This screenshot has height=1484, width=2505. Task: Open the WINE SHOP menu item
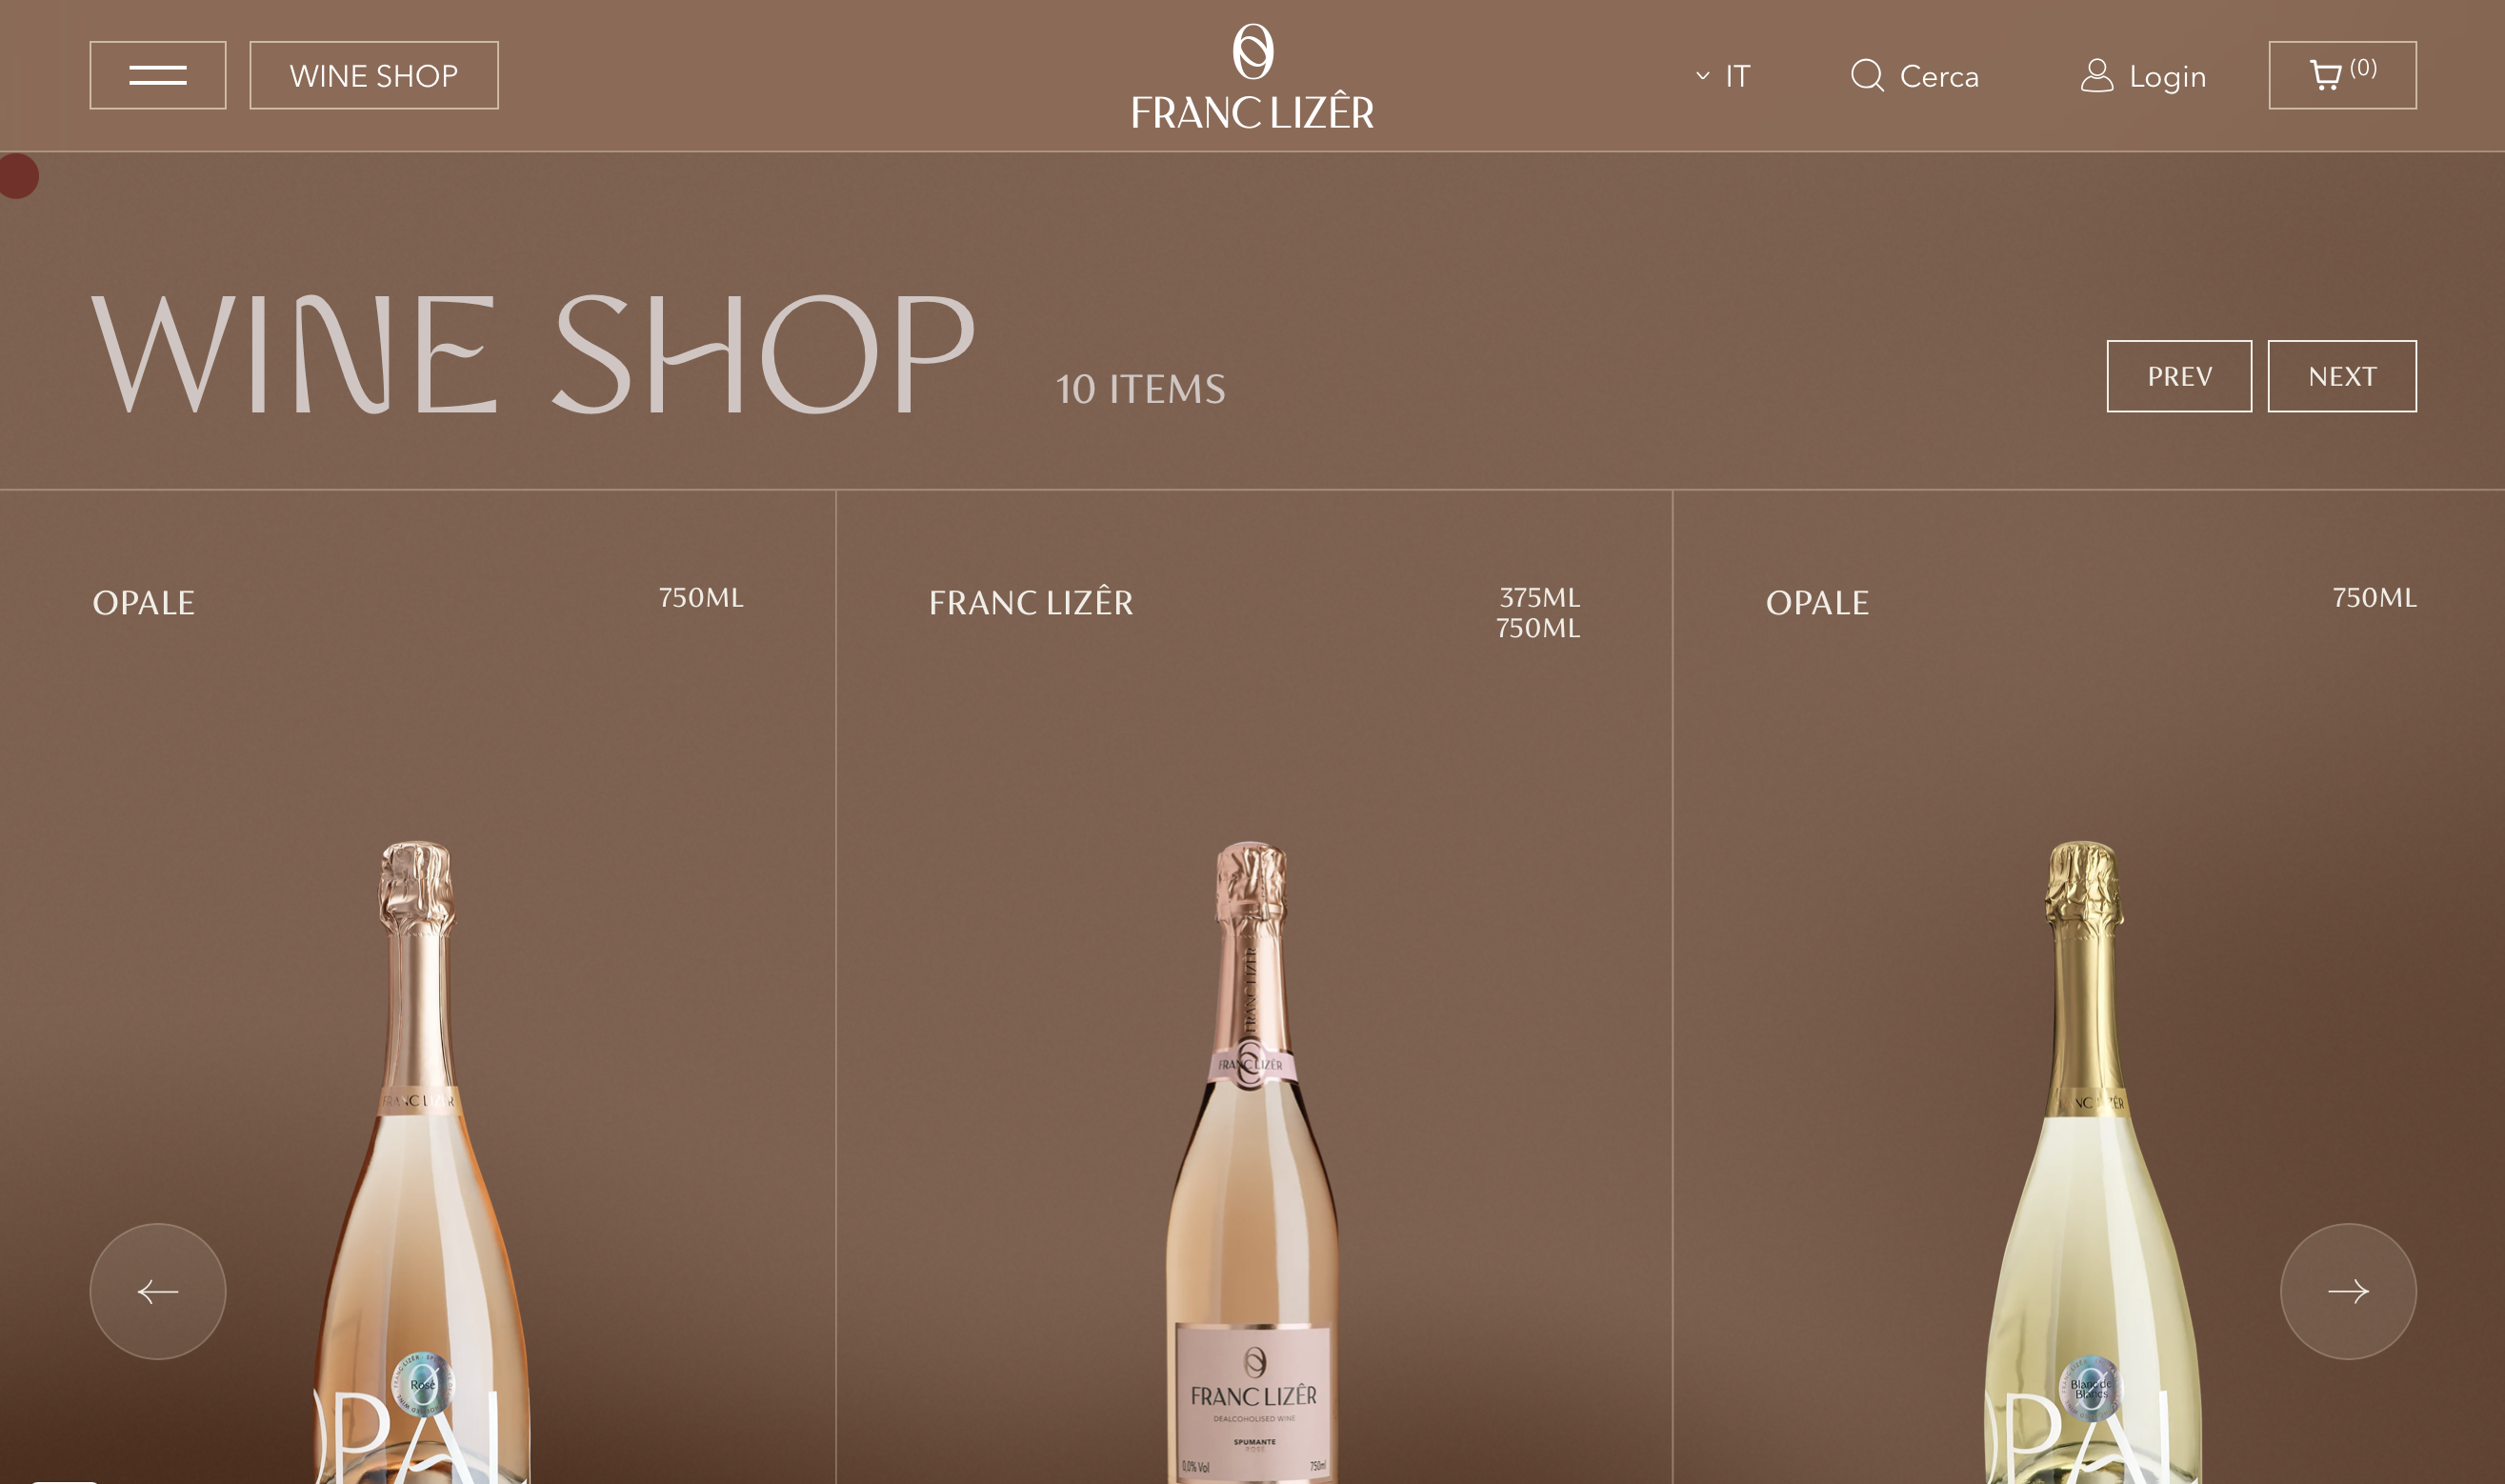point(374,75)
